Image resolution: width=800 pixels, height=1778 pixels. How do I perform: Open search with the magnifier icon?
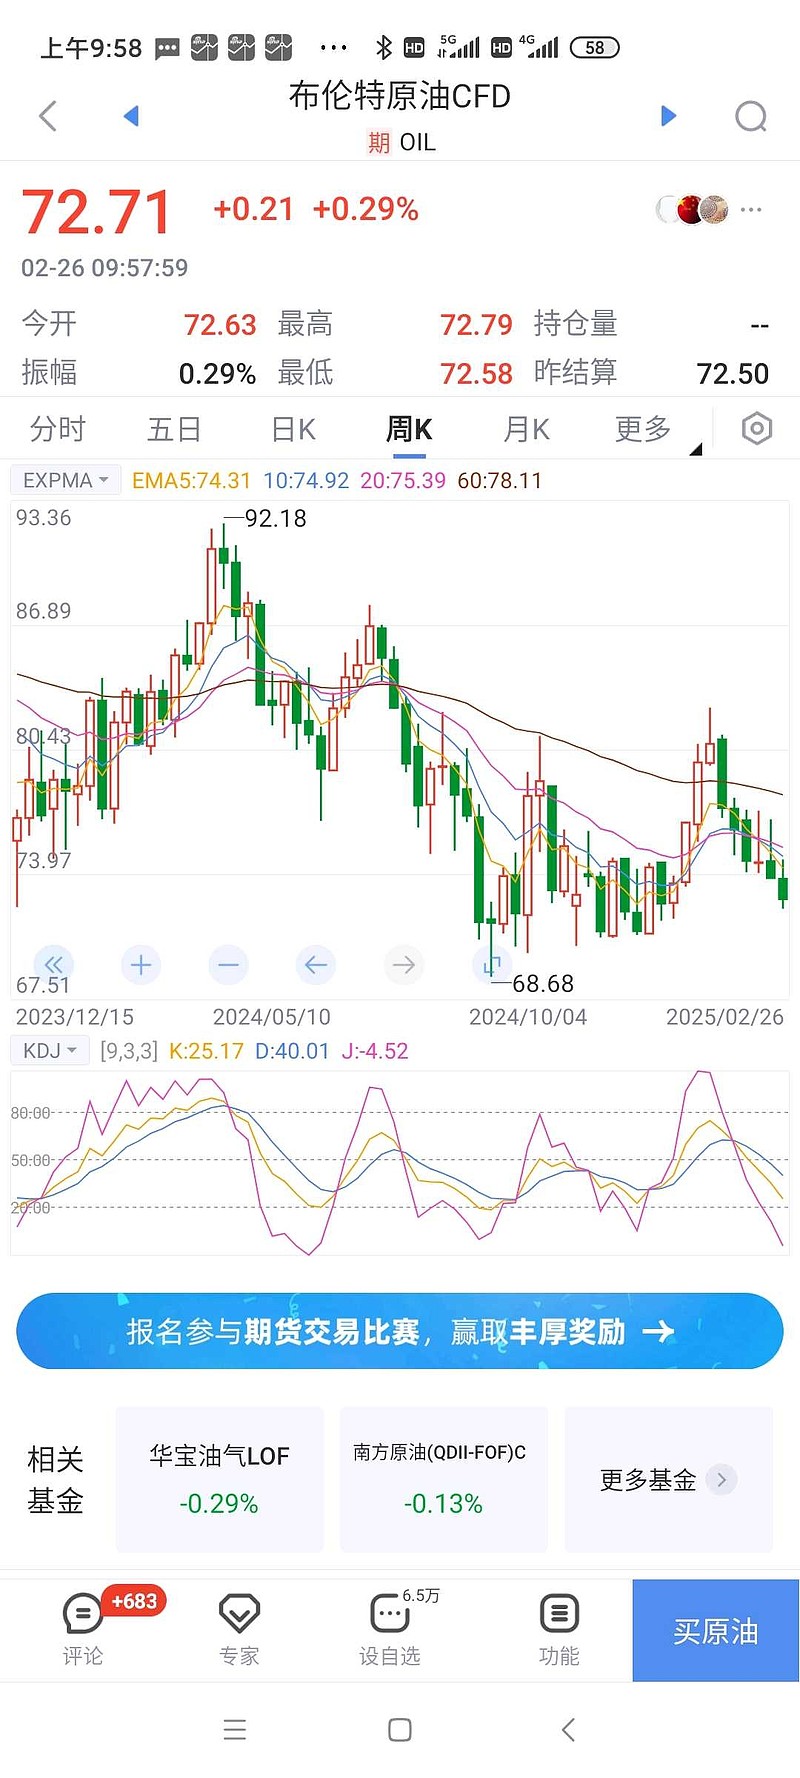[x=750, y=116]
